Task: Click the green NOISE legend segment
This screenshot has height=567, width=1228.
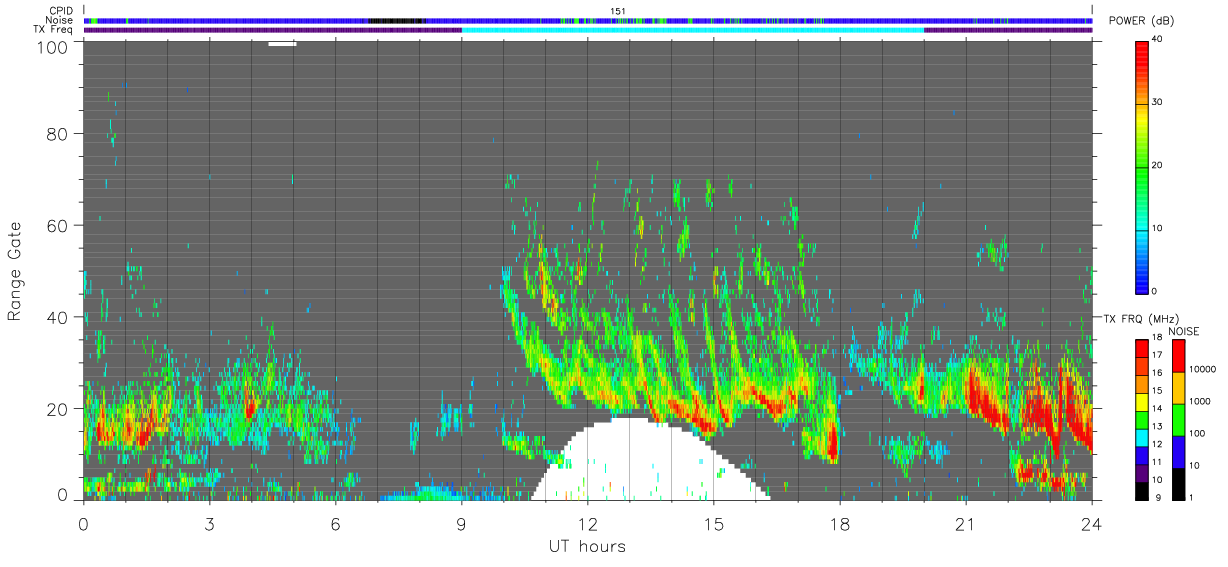Action: [x=1179, y=419]
